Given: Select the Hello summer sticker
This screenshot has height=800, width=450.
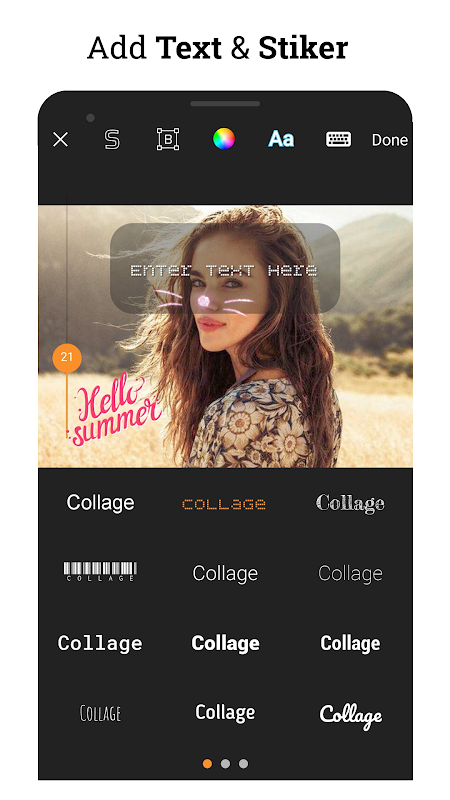Looking at the screenshot, I should coord(117,409).
